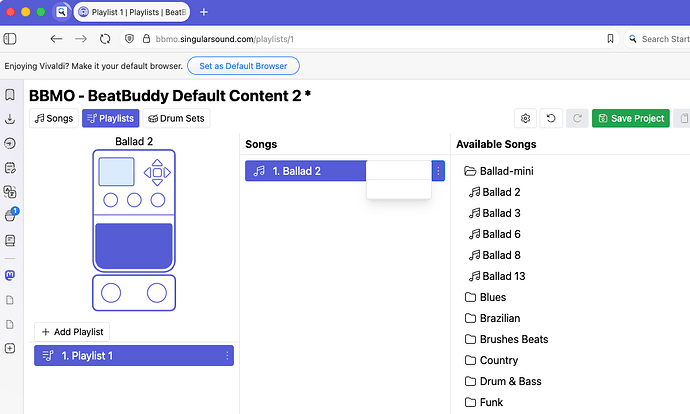This screenshot has height=414, width=690.
Task: Toggle the sidebar panel visibility
Action: [x=10, y=39]
